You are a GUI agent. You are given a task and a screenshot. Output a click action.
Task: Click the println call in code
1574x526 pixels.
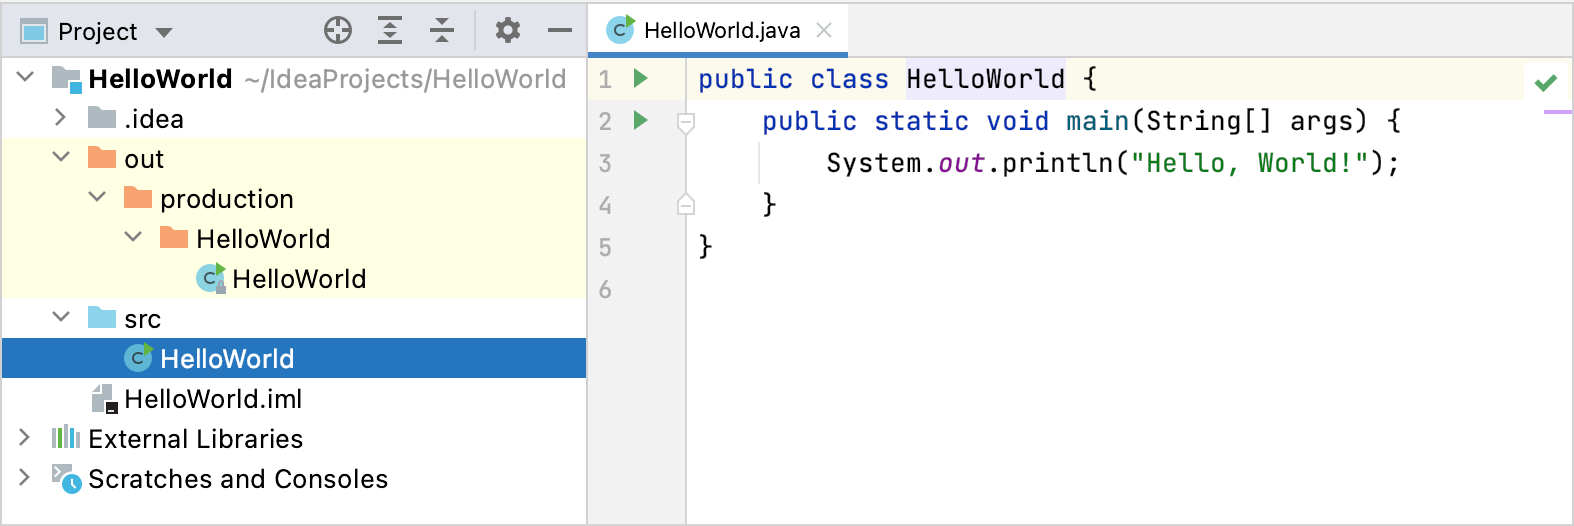[1058, 163]
